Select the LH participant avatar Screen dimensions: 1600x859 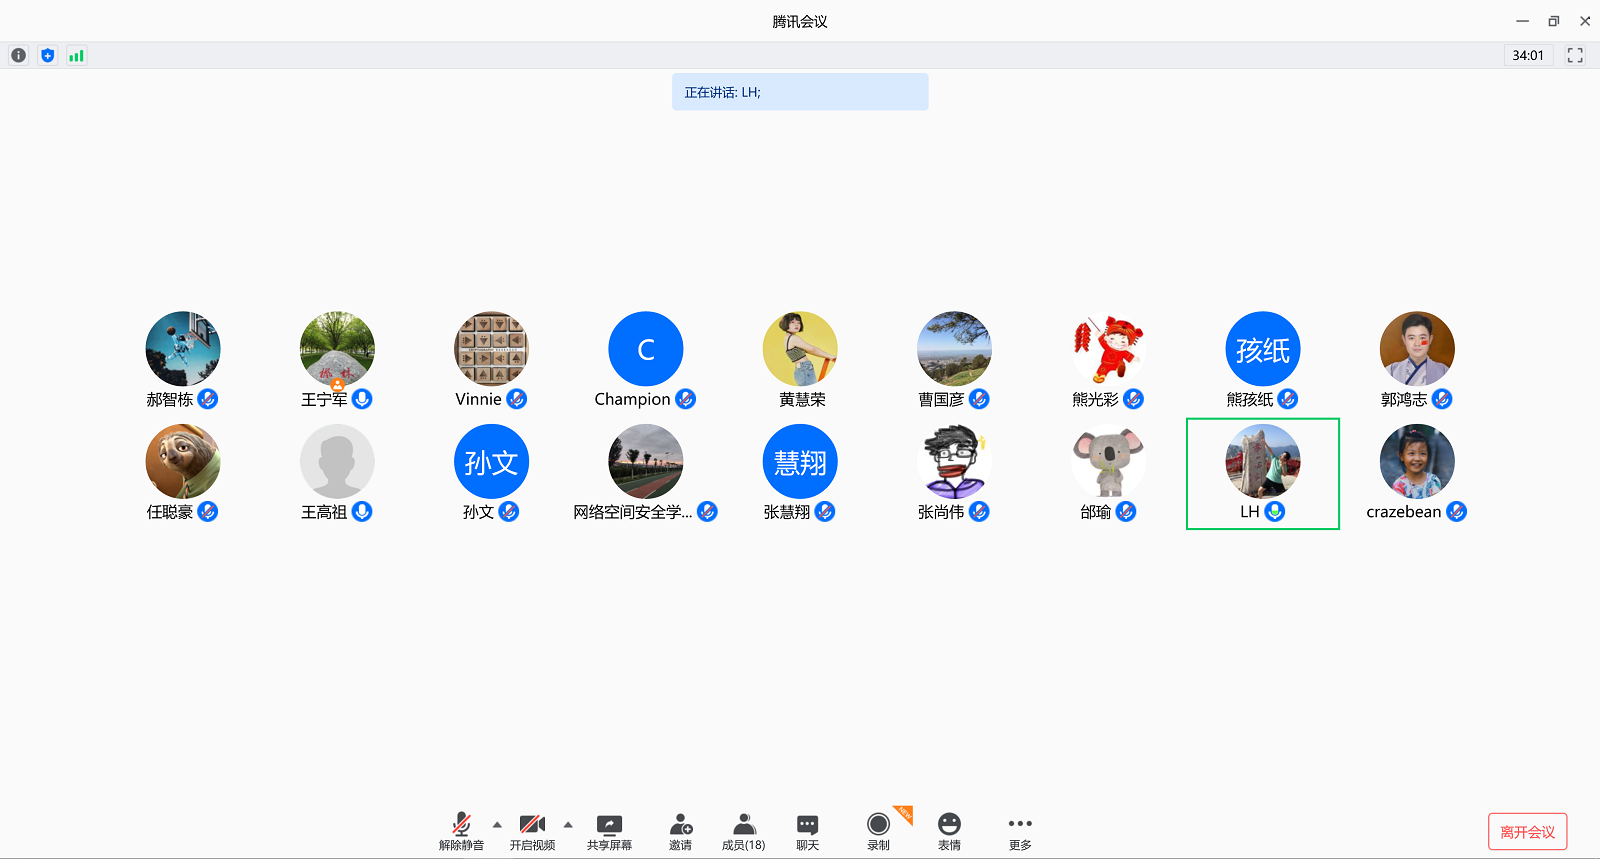click(x=1262, y=462)
